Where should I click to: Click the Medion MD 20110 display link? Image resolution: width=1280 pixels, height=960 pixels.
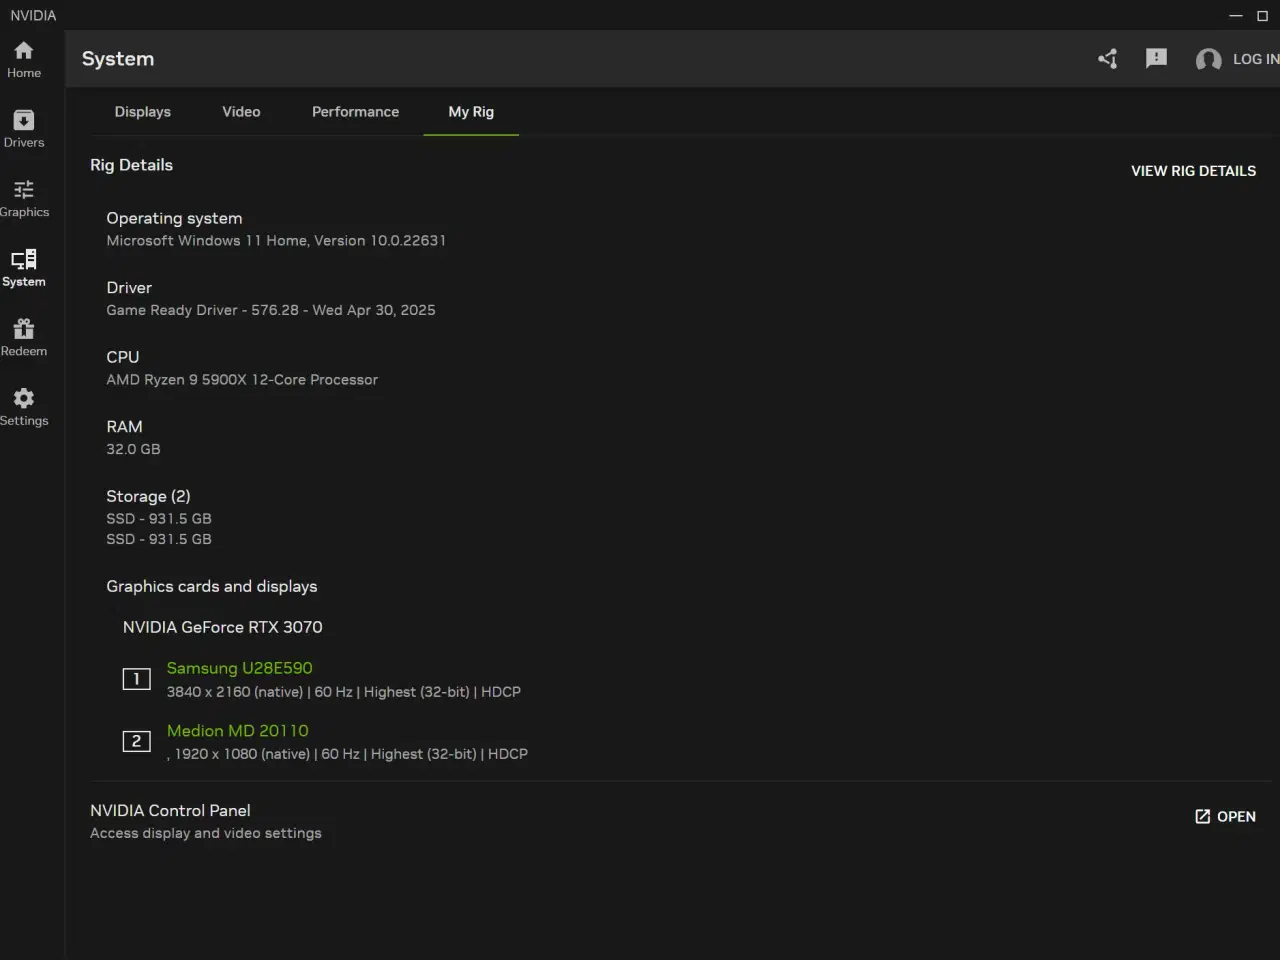click(x=238, y=731)
